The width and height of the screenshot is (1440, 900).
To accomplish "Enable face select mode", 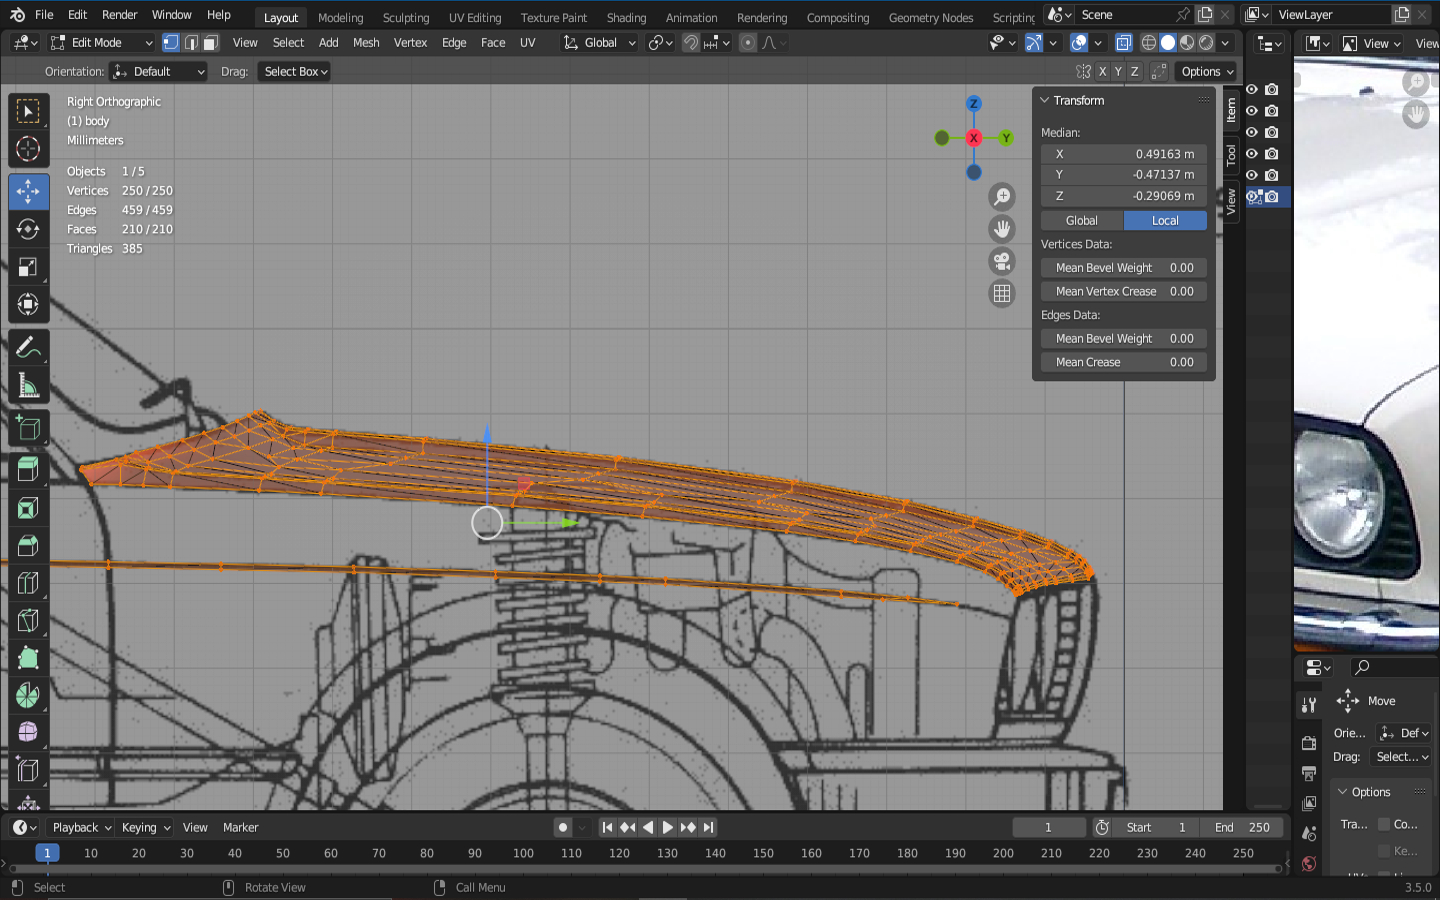I will 211,43.
